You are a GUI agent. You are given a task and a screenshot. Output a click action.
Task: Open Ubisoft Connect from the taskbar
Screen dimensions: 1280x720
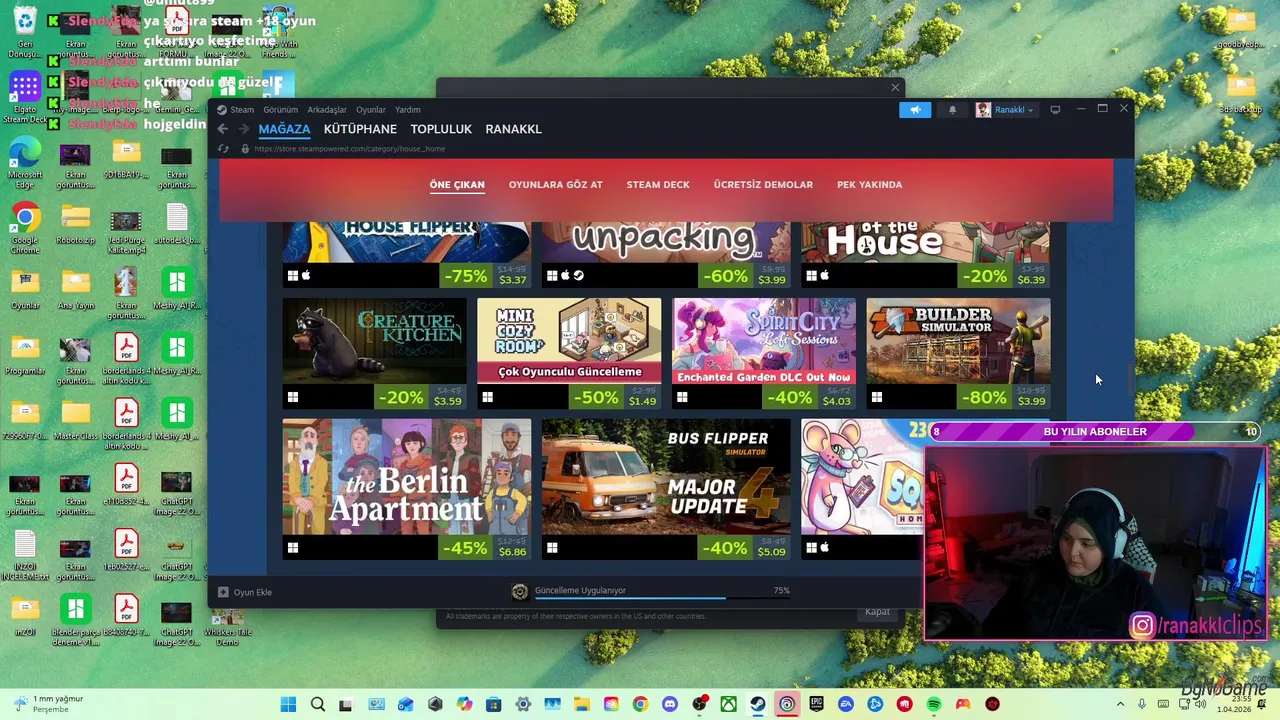(x=787, y=705)
